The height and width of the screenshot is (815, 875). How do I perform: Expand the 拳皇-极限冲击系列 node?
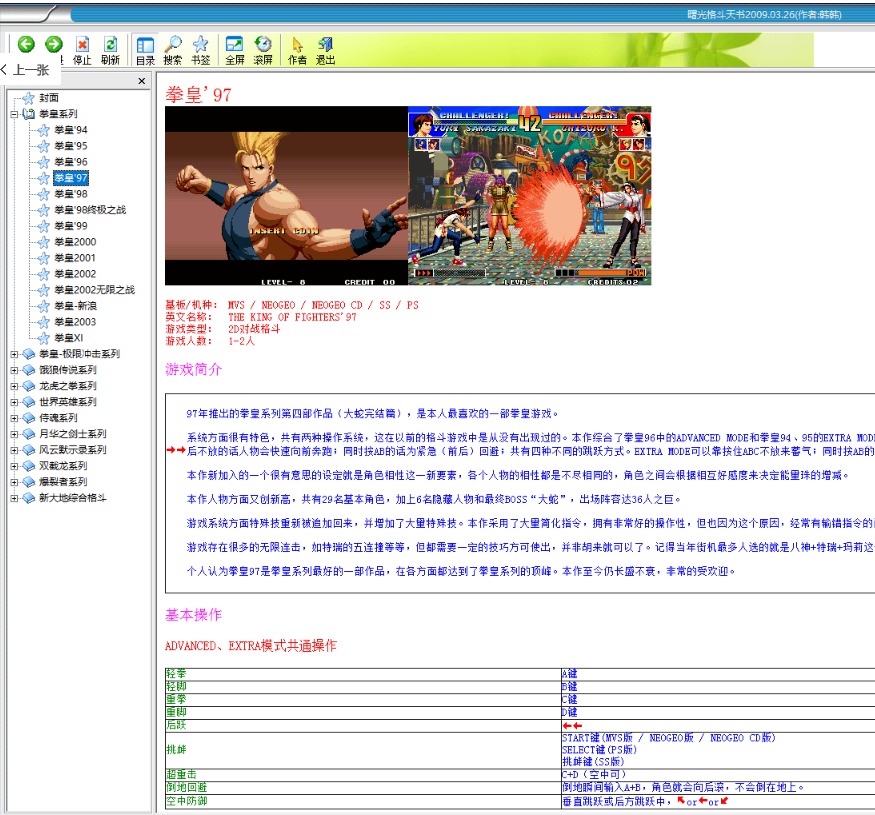[x=14, y=354]
